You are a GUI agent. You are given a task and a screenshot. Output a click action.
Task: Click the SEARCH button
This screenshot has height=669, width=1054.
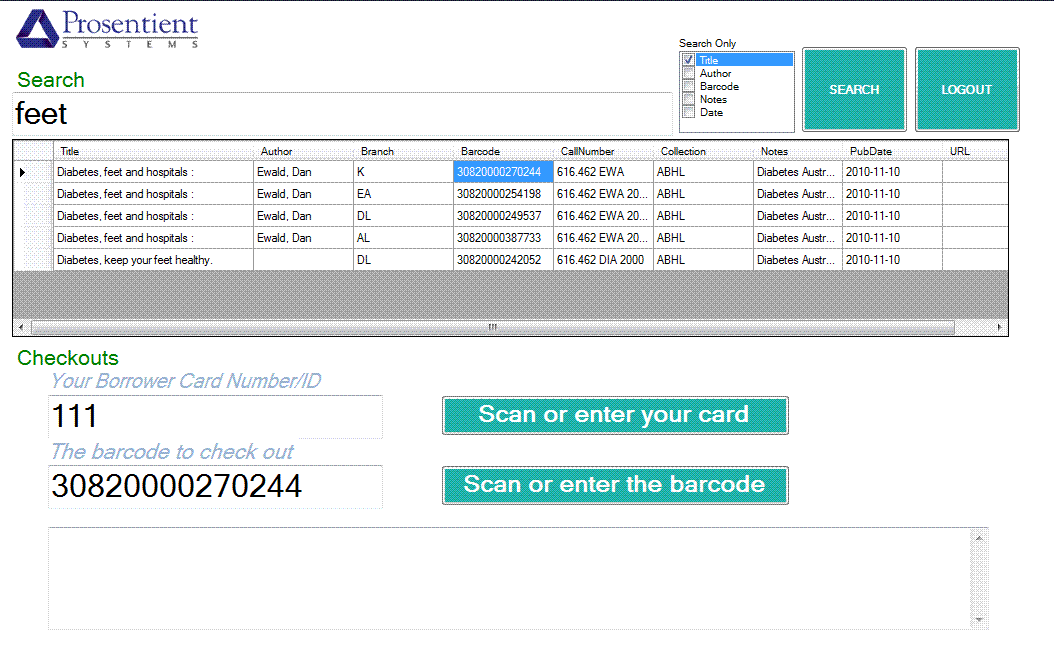click(x=854, y=89)
